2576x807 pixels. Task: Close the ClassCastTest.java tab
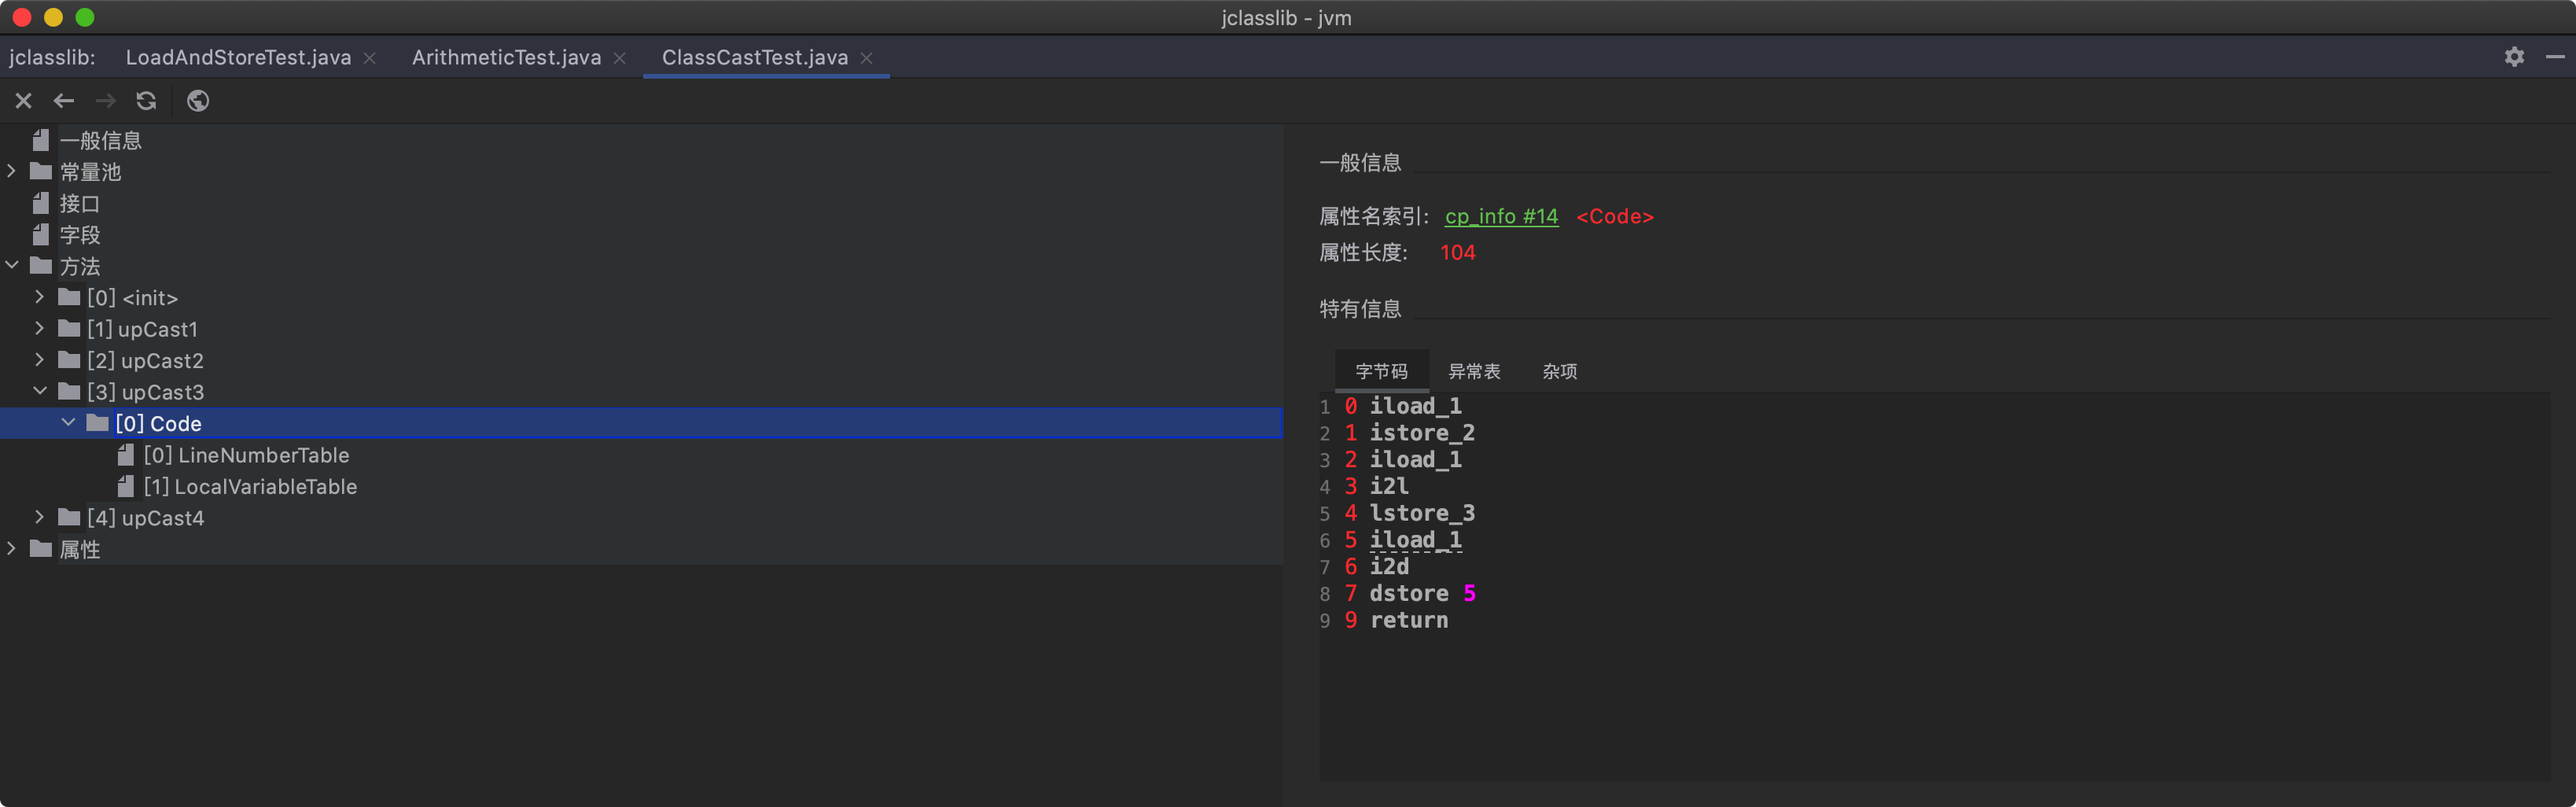tap(867, 58)
